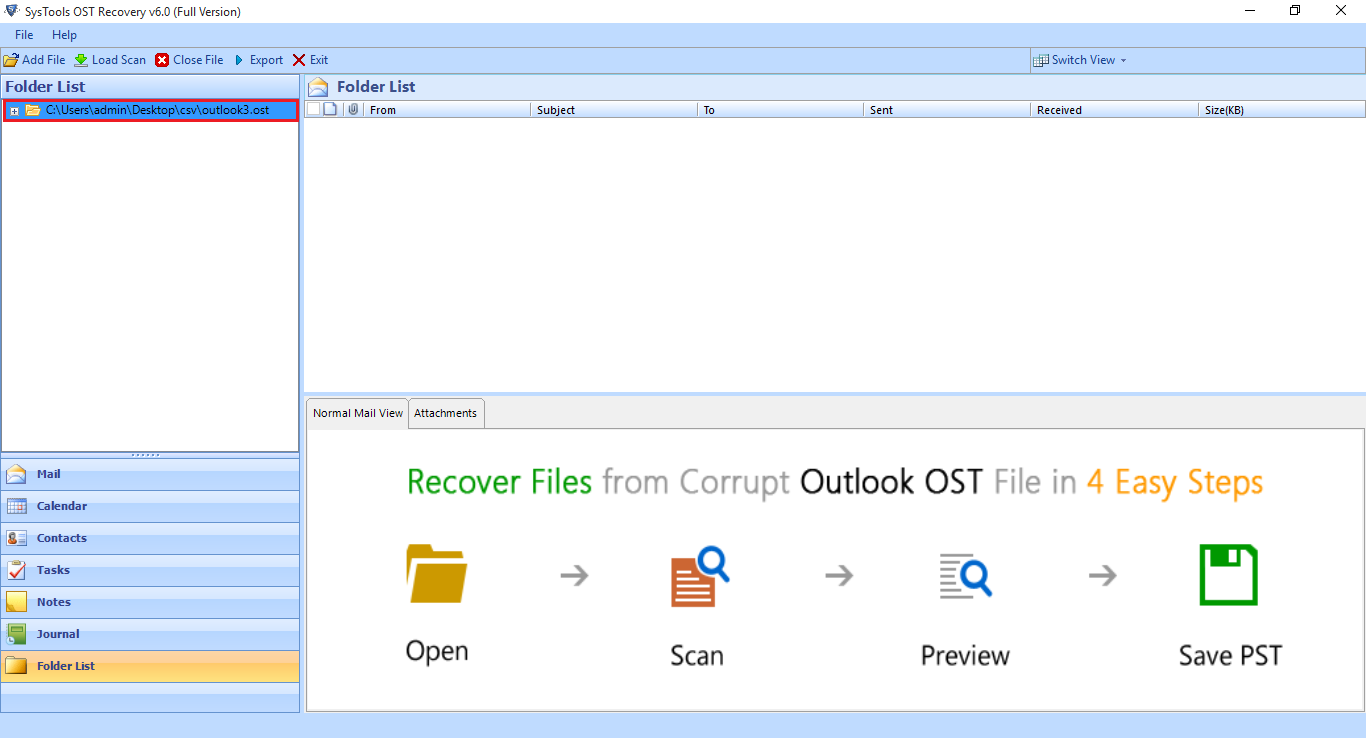1366x738 pixels.
Task: Open the Journal navigation section
Action: click(x=150, y=634)
